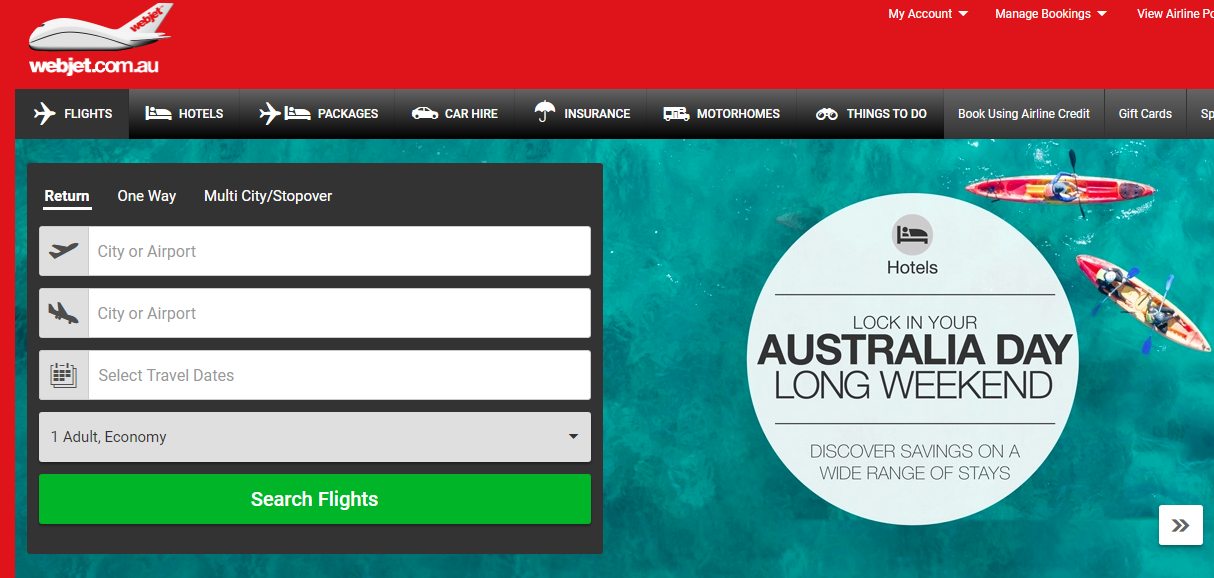1214x578 pixels.
Task: Open the FLIGHTS navigation tab
Action: pyautogui.click(x=72, y=114)
